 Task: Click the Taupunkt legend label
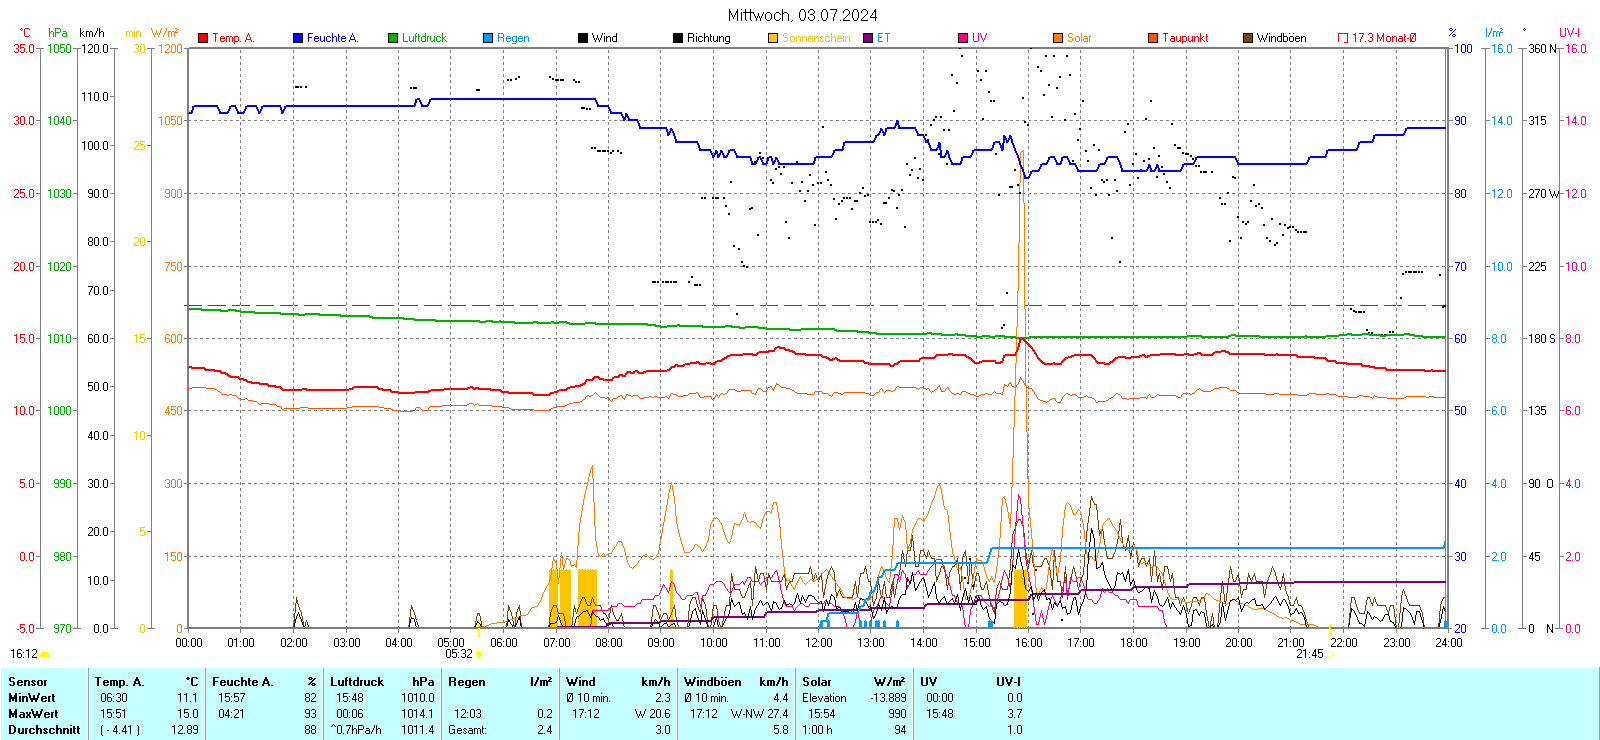coord(1185,38)
